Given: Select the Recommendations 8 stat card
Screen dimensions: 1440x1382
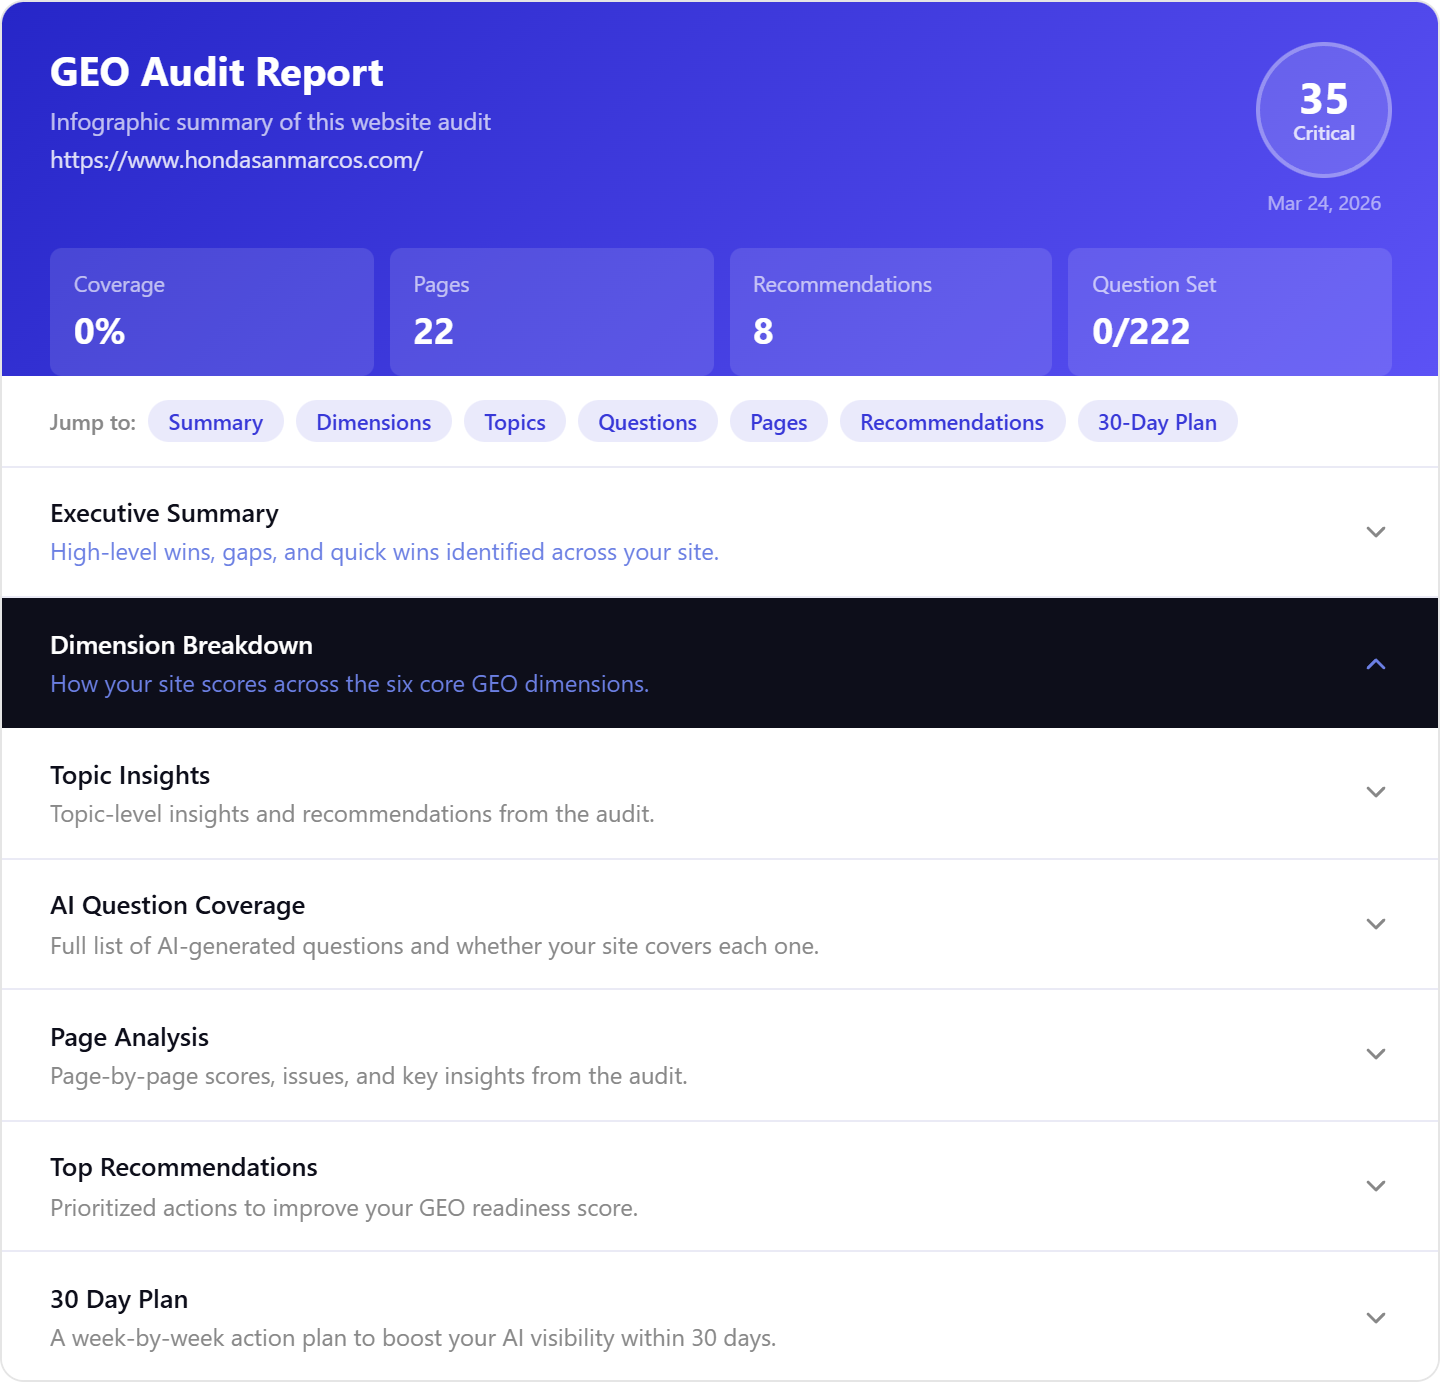Looking at the screenshot, I should pos(891,312).
